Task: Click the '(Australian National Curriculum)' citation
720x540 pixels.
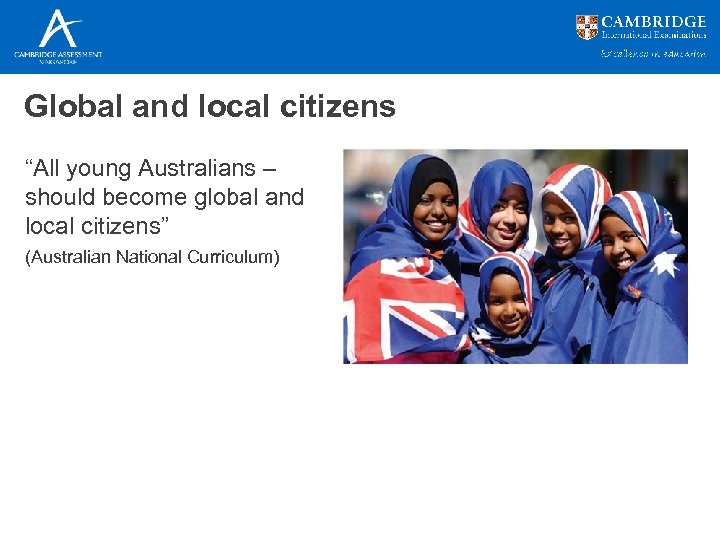Action: pos(152,257)
